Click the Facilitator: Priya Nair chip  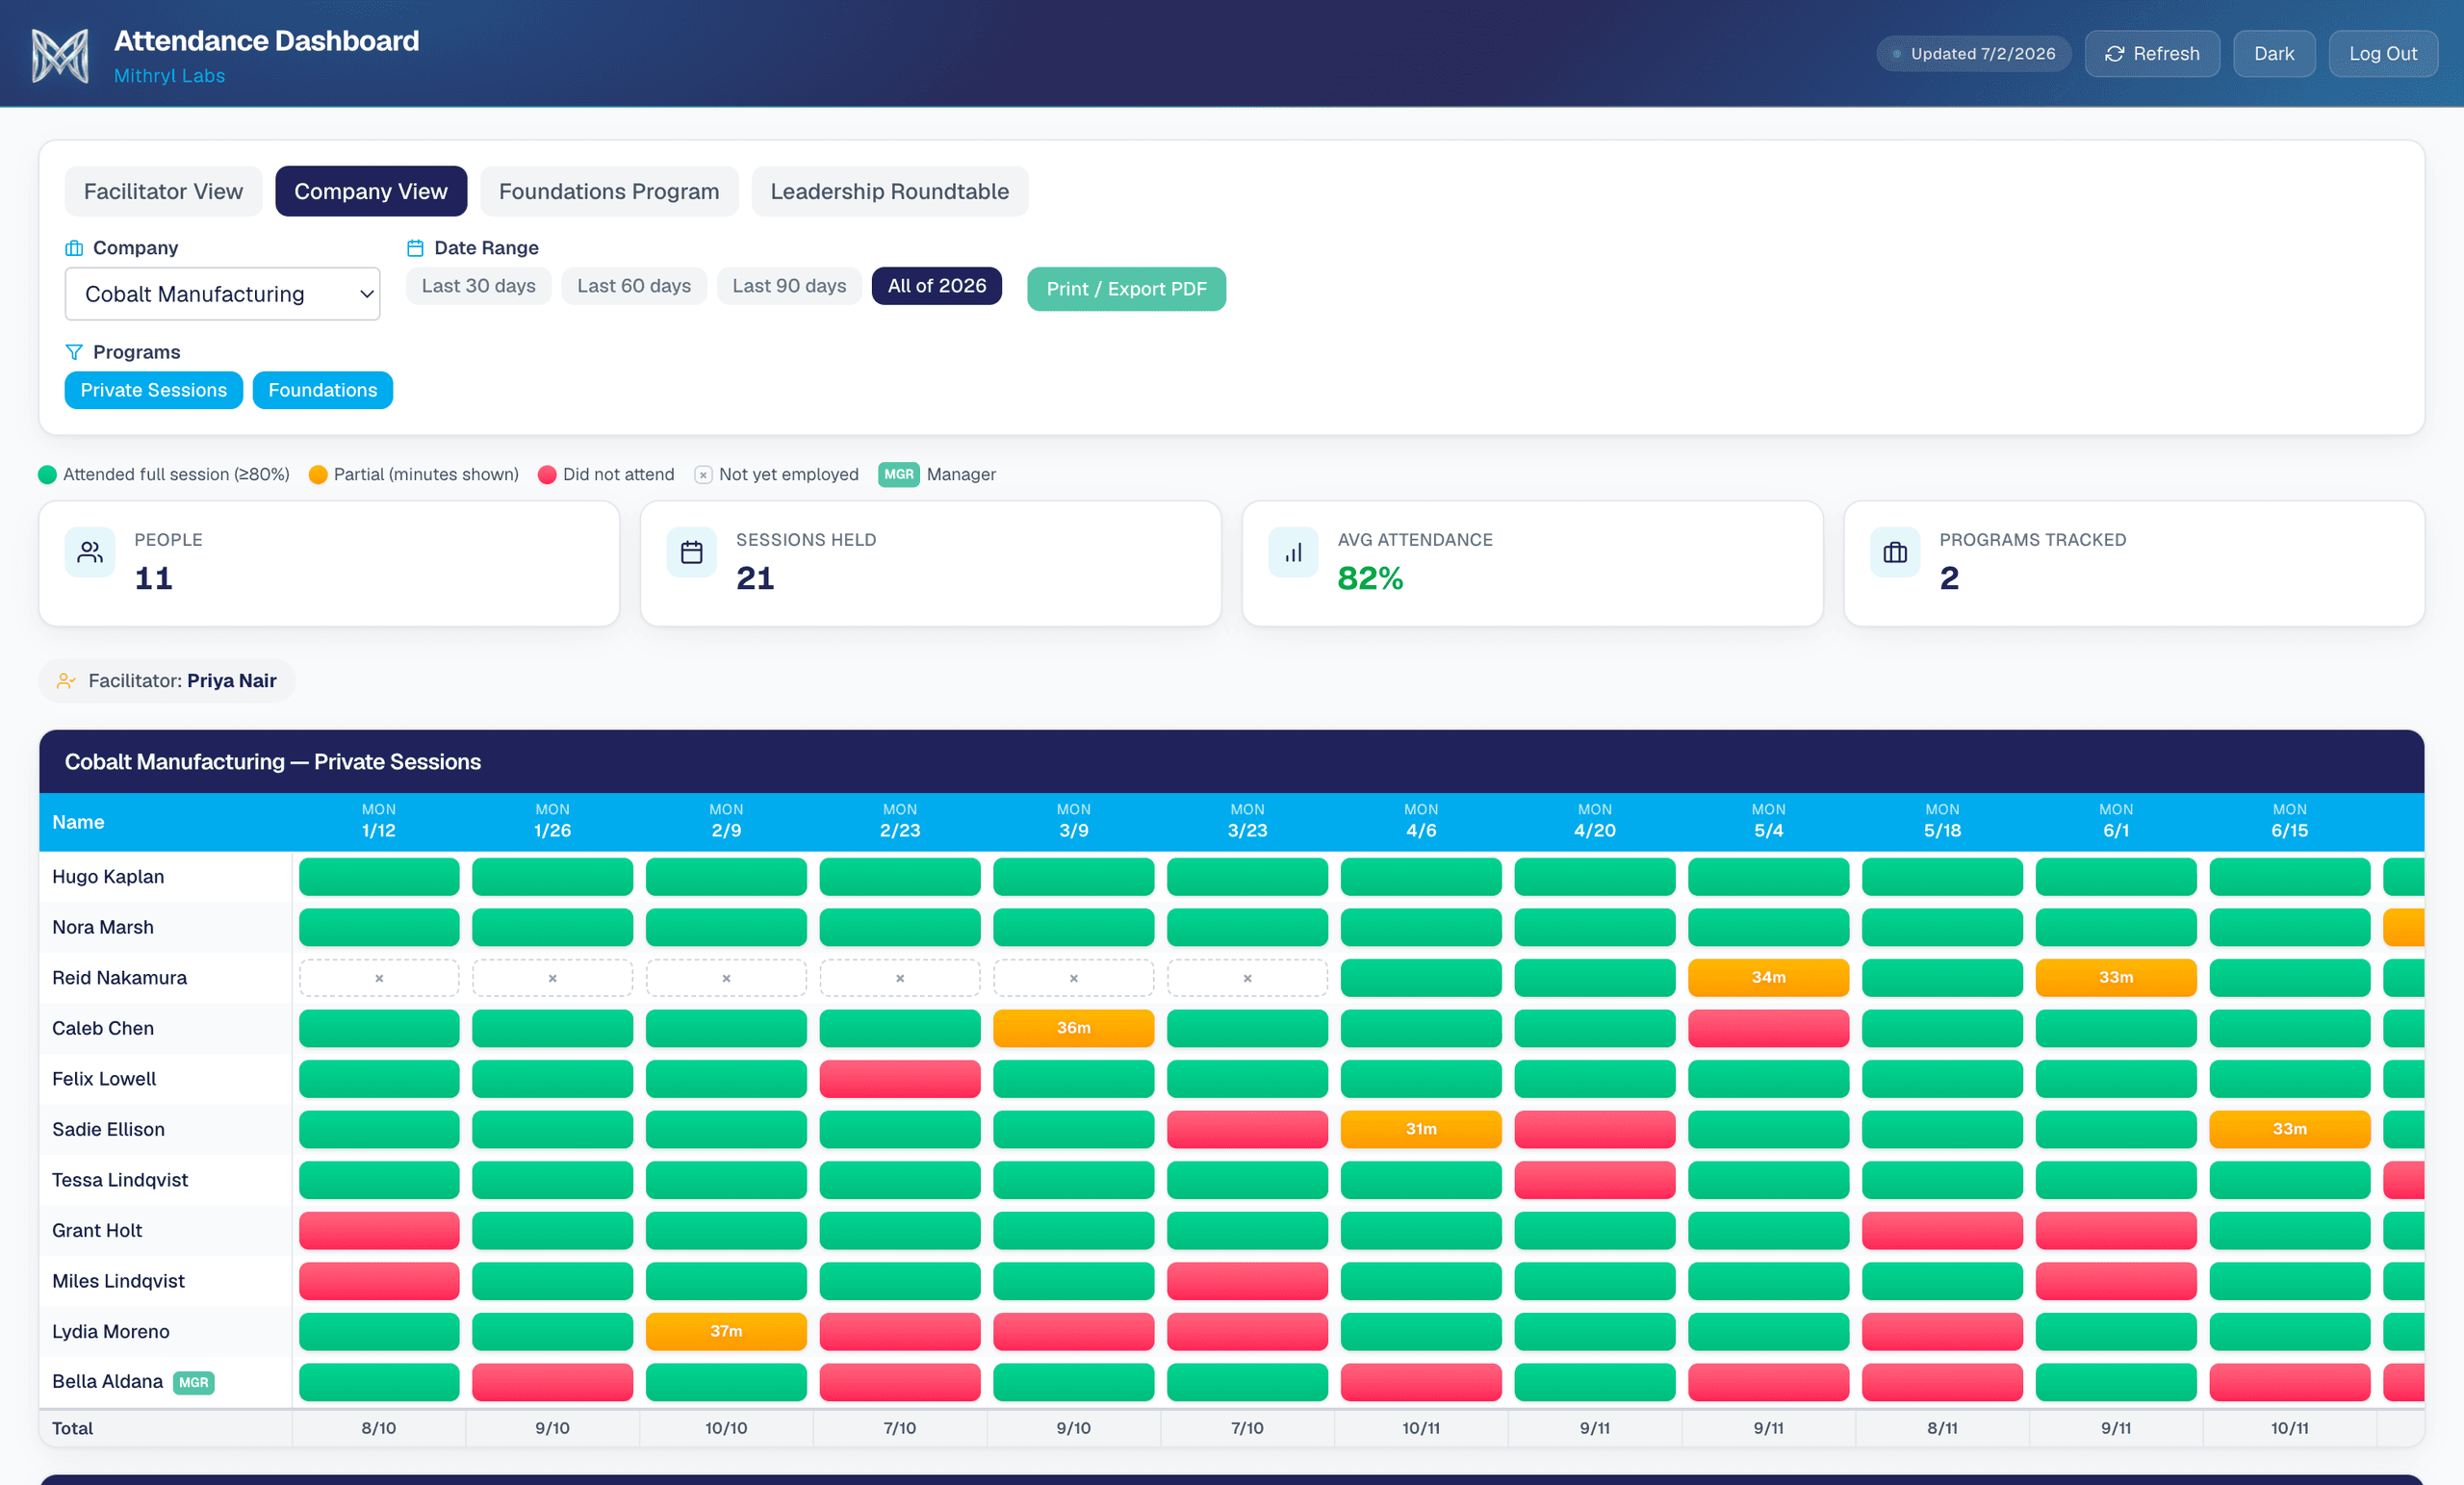167,681
